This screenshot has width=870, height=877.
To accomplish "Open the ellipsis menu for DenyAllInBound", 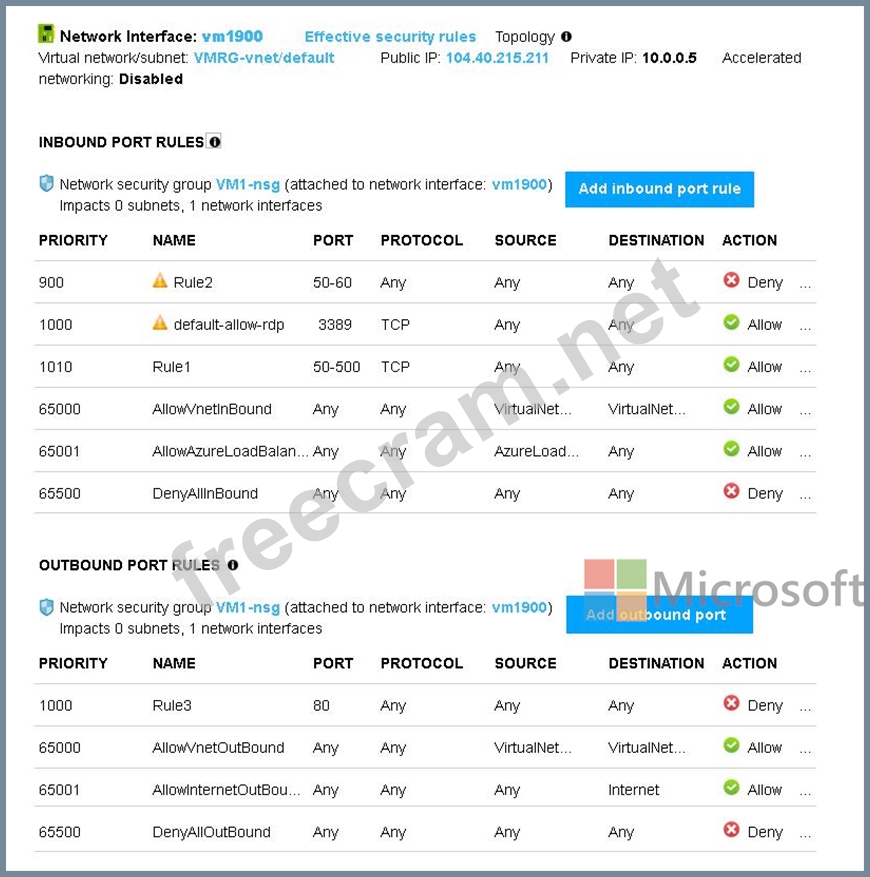I will 805,498.
